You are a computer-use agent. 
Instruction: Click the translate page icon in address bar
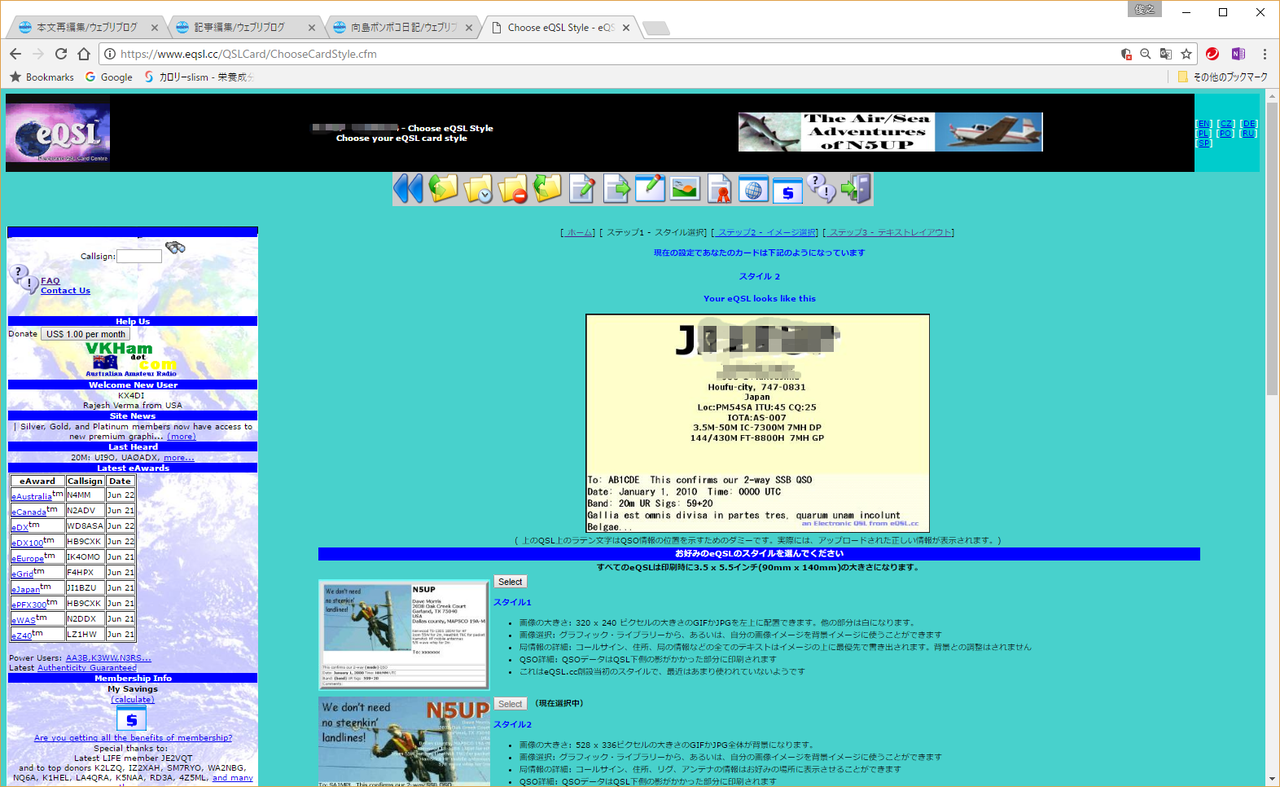1166,54
